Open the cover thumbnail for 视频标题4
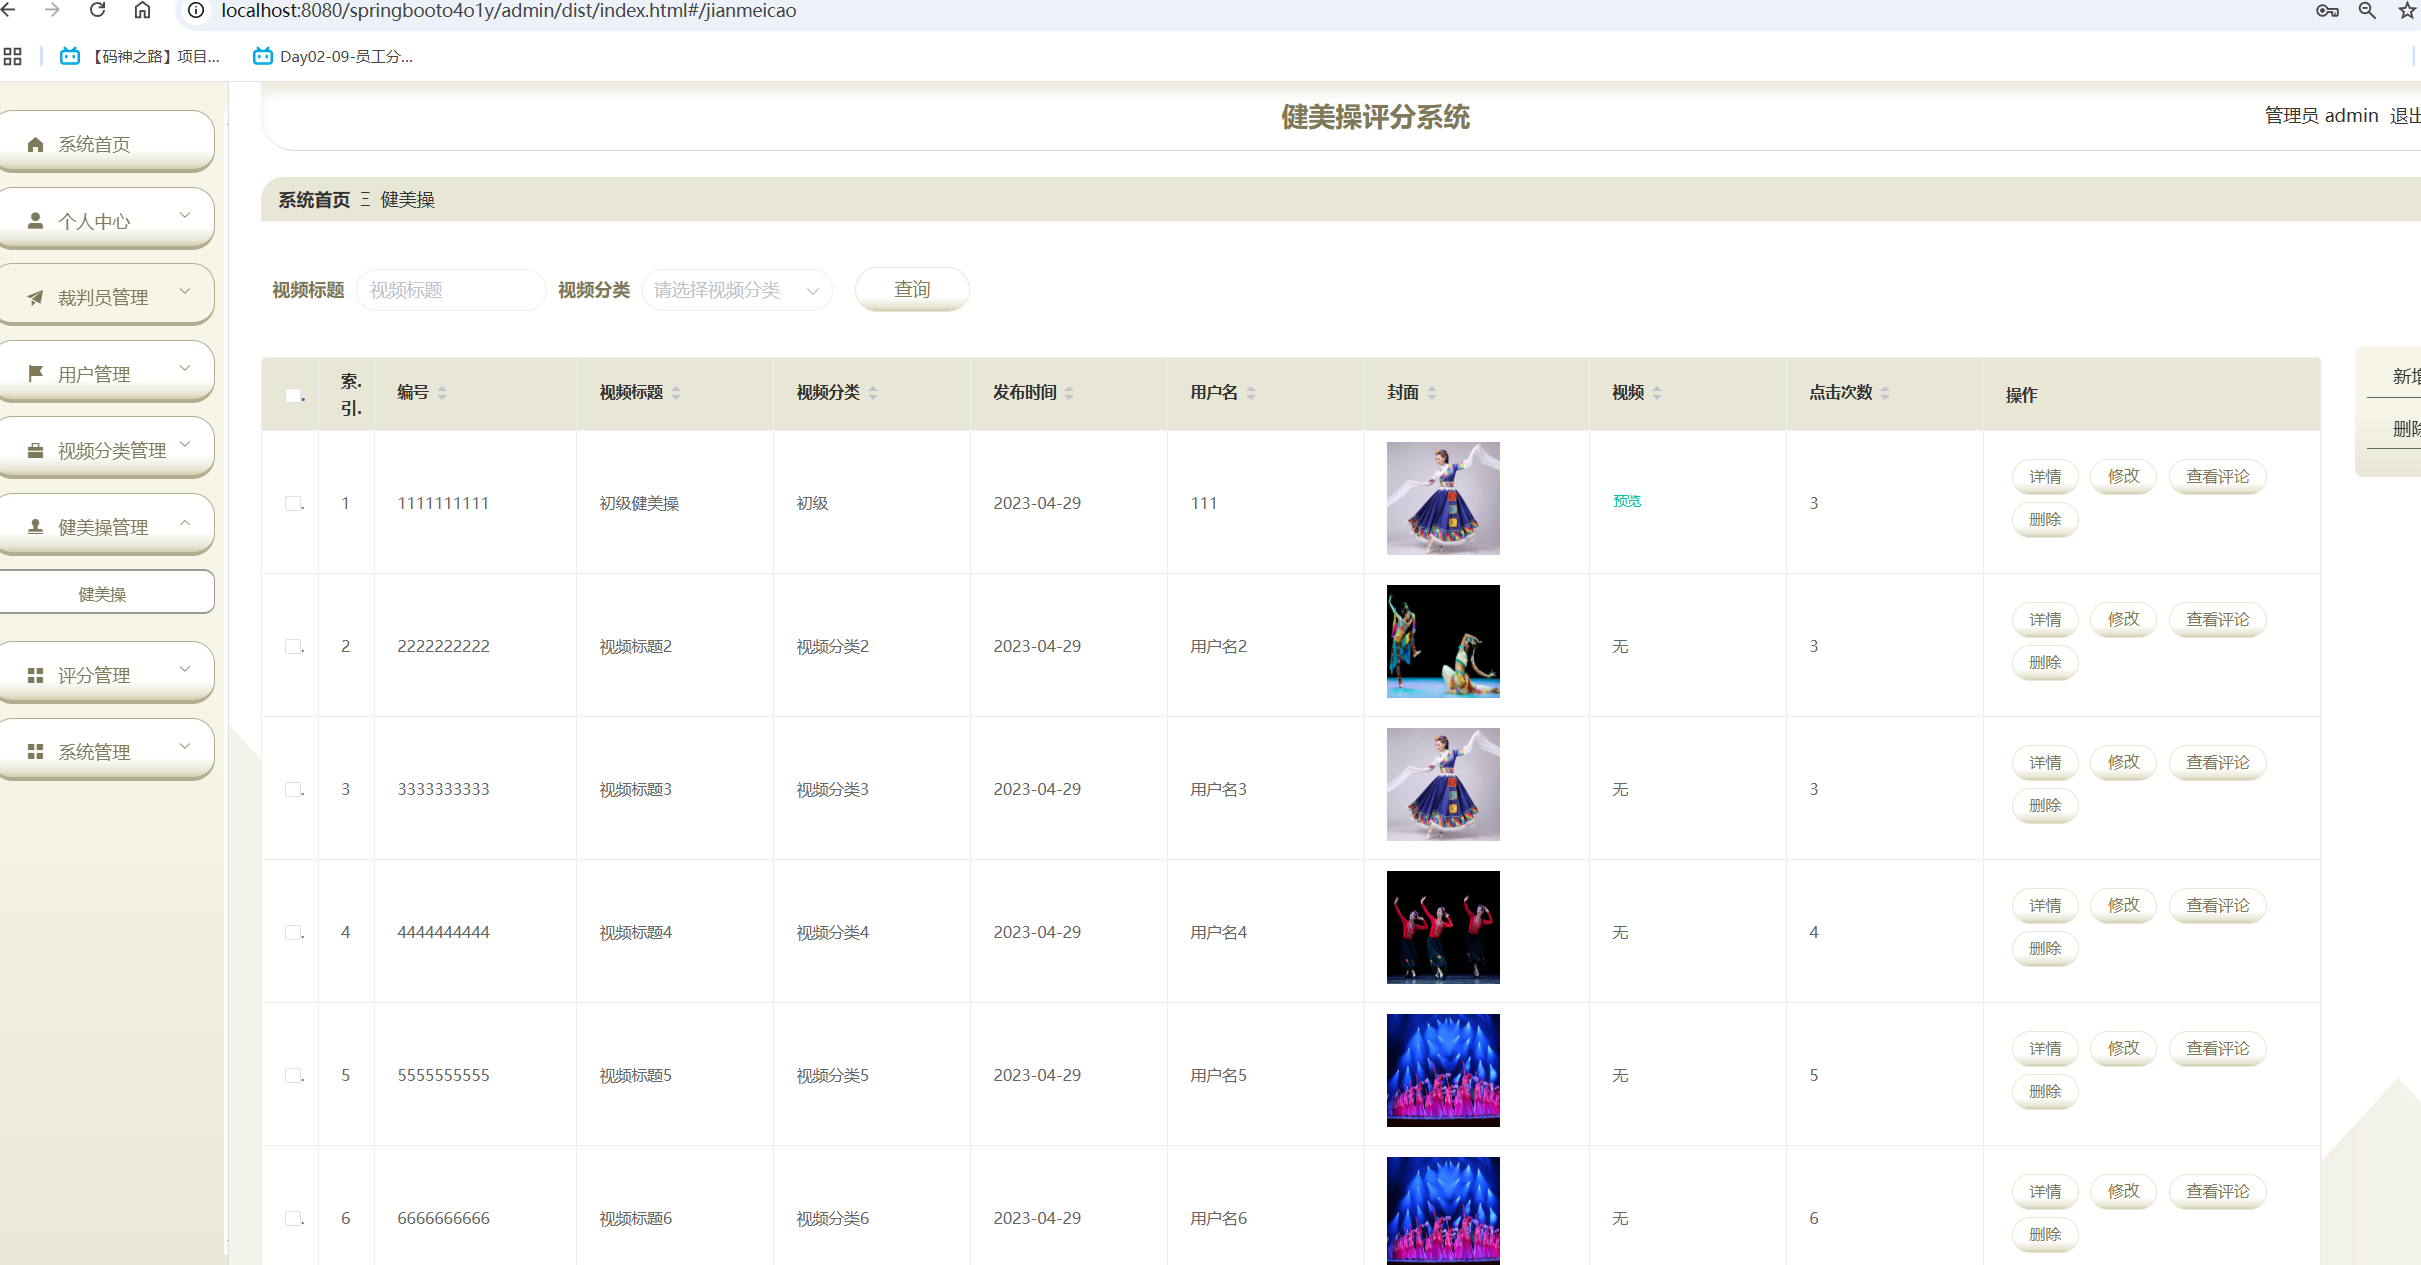 click(x=1443, y=927)
